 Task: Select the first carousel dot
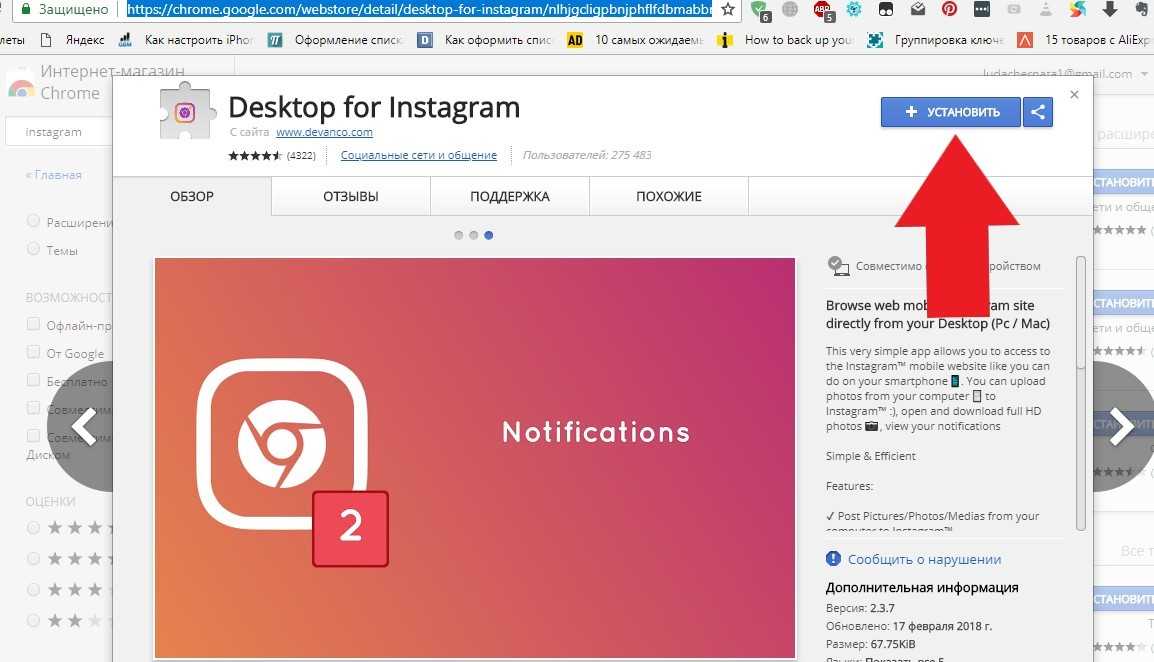tap(459, 235)
